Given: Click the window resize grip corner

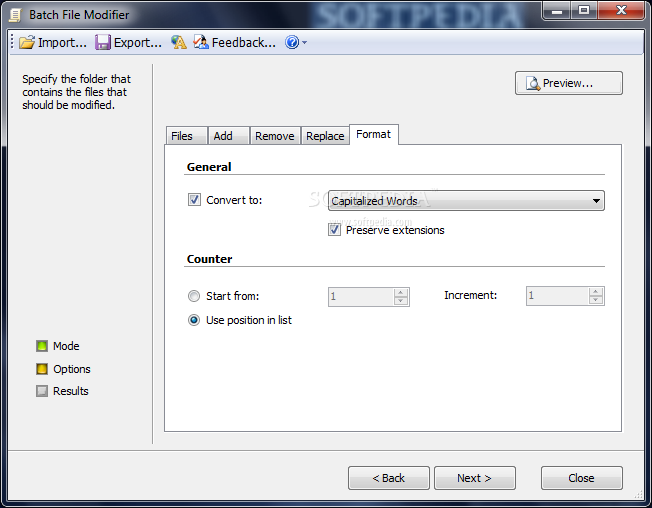Looking at the screenshot, I should click(x=639, y=495).
